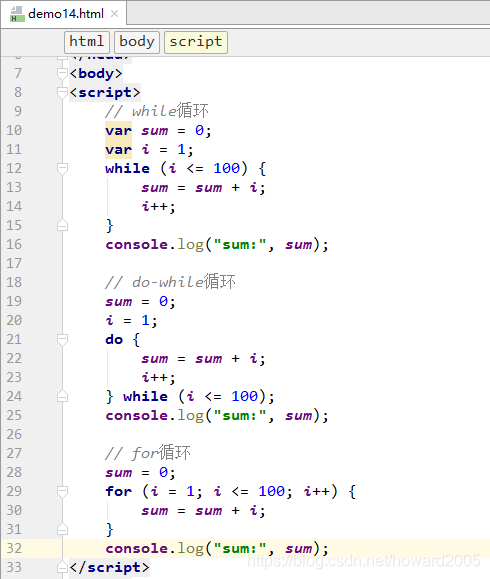This screenshot has width=490, height=579.
Task: Click the demo14.html file icon
Action: [x=17, y=14]
